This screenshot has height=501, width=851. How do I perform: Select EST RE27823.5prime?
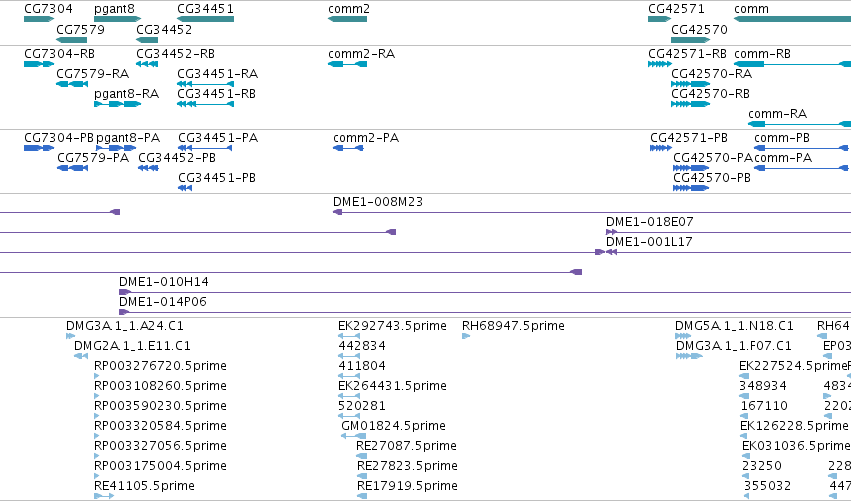pos(361,477)
